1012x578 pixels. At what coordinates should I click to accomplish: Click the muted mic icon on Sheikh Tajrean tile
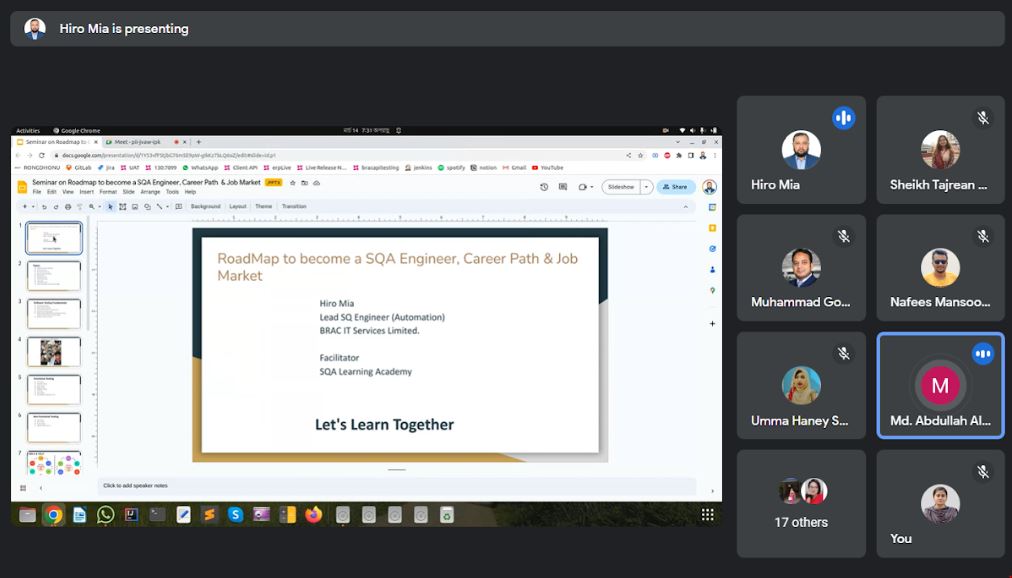point(983,118)
